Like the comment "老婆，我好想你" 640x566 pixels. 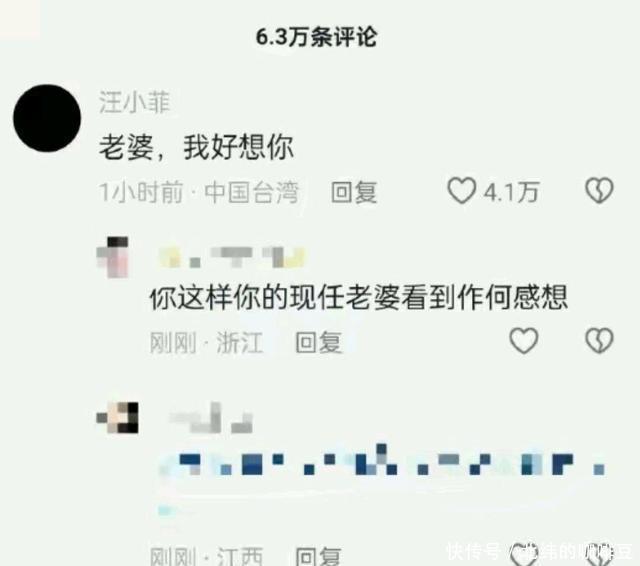pyautogui.click(x=462, y=191)
